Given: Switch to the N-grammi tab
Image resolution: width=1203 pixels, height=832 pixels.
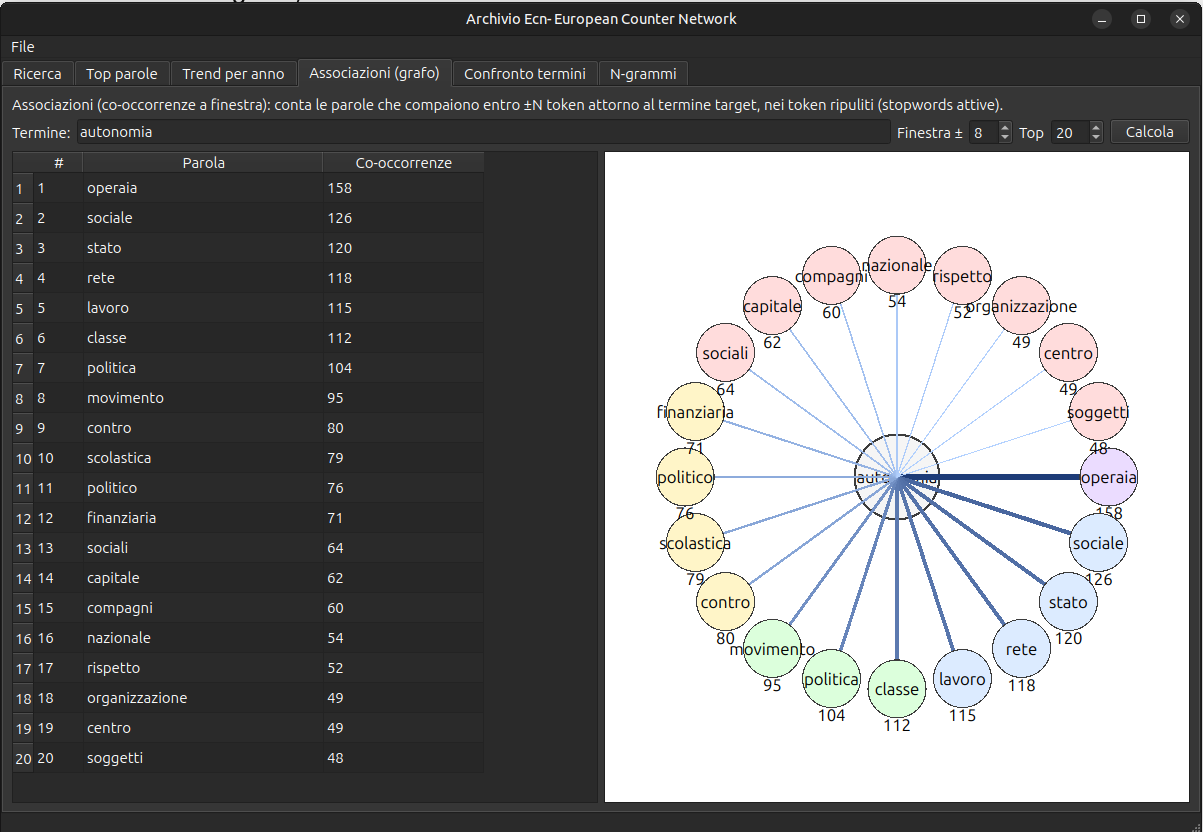Looking at the screenshot, I should (643, 74).
